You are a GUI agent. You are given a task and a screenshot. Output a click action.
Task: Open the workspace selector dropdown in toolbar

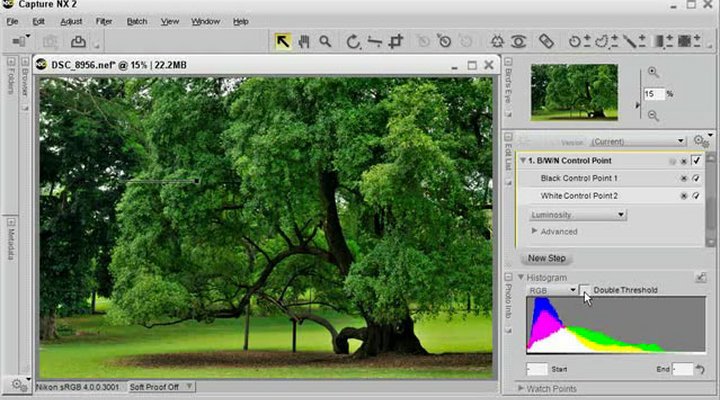[x=21, y=41]
